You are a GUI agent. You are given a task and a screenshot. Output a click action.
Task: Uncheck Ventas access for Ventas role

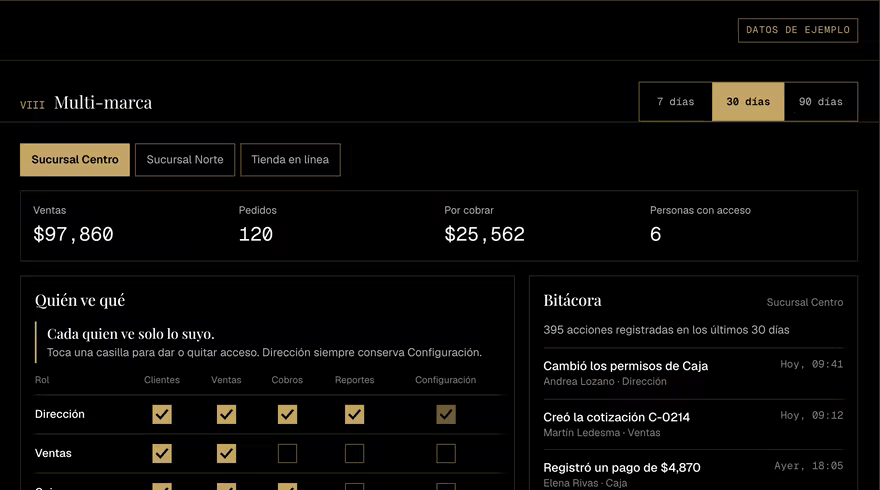point(226,454)
